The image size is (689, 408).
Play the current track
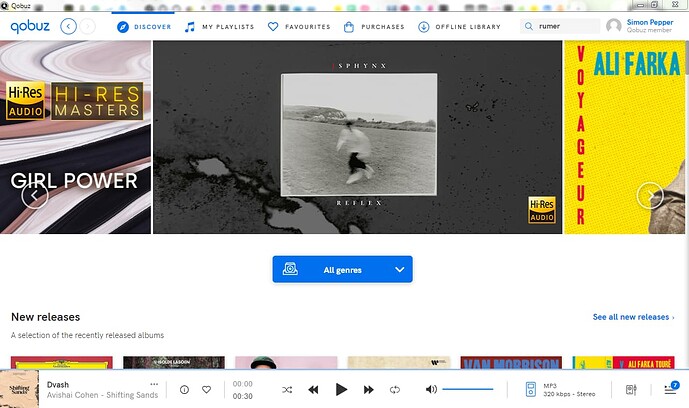pos(341,390)
